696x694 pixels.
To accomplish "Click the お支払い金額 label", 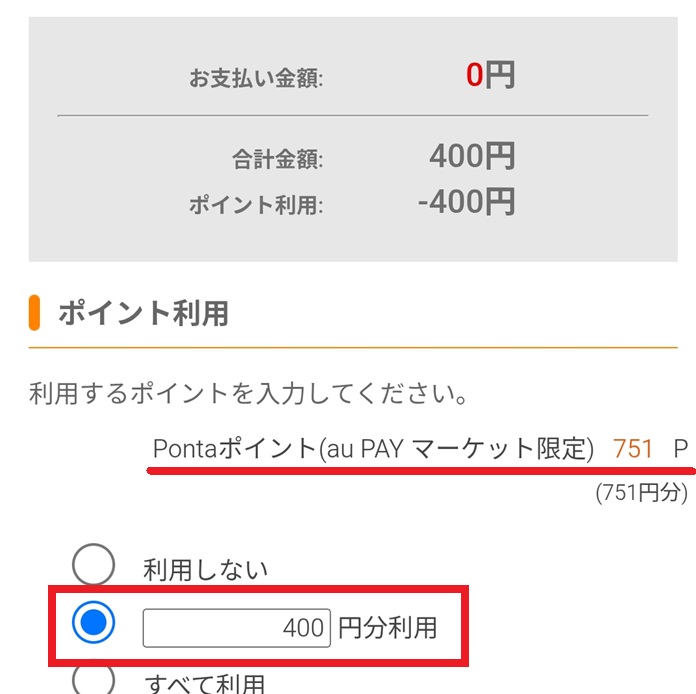I will [256, 78].
